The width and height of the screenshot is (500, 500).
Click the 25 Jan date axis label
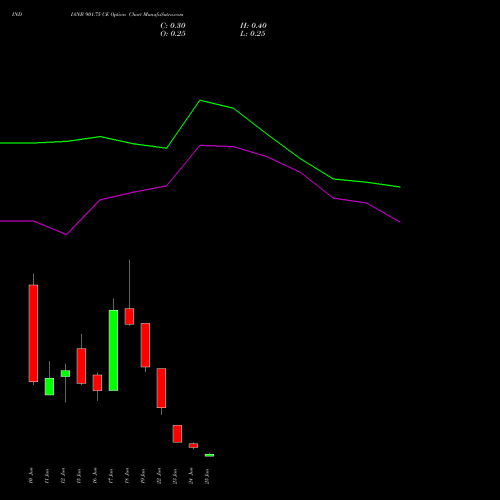[207, 476]
